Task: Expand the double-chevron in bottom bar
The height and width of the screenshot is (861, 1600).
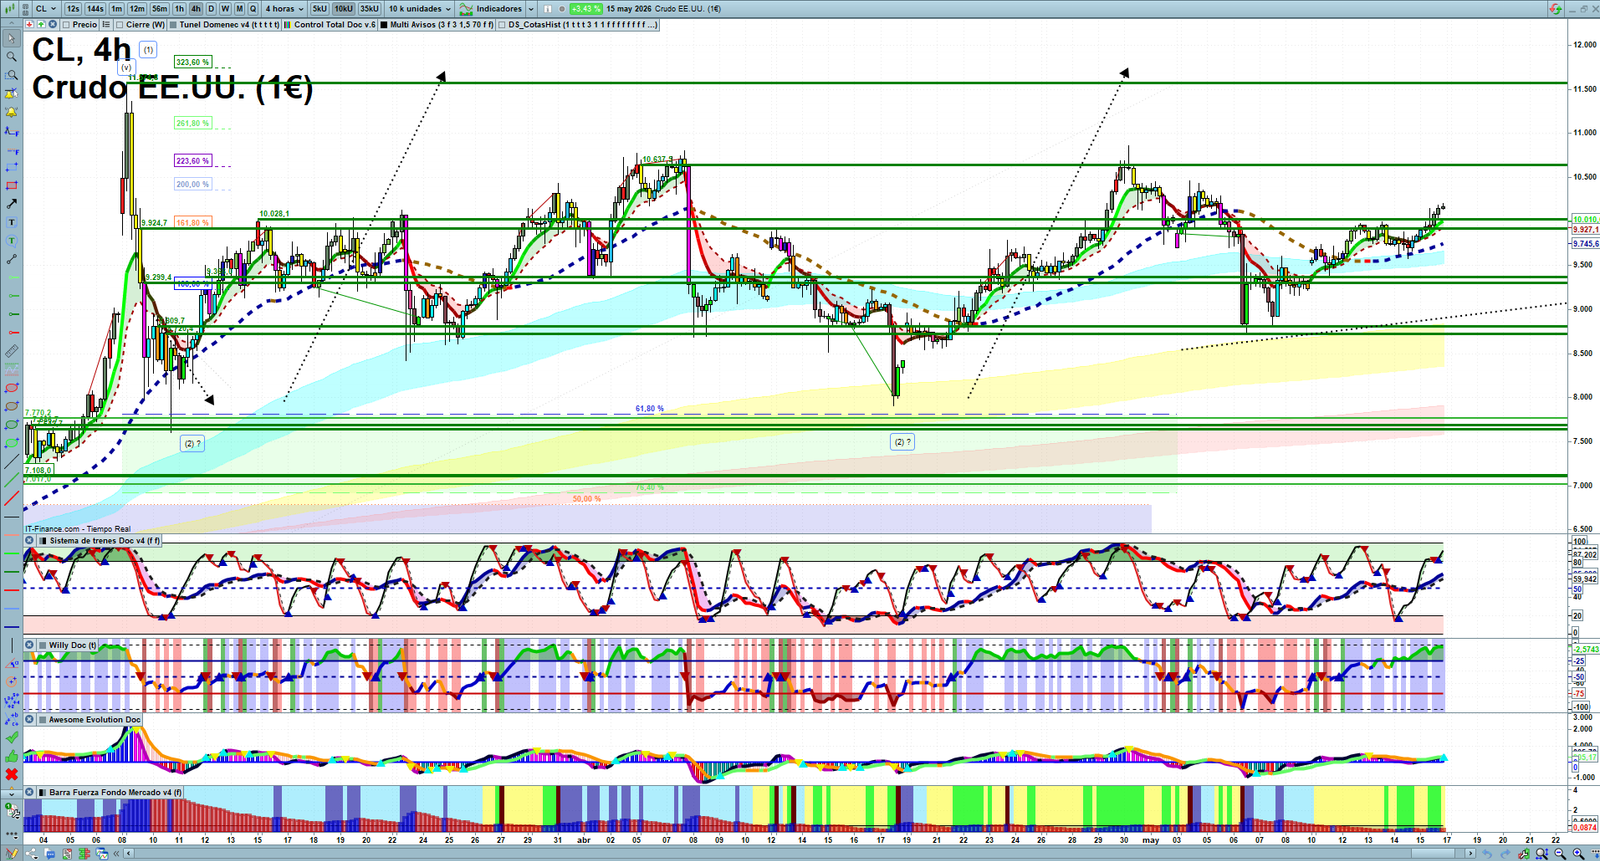Action: click(116, 853)
